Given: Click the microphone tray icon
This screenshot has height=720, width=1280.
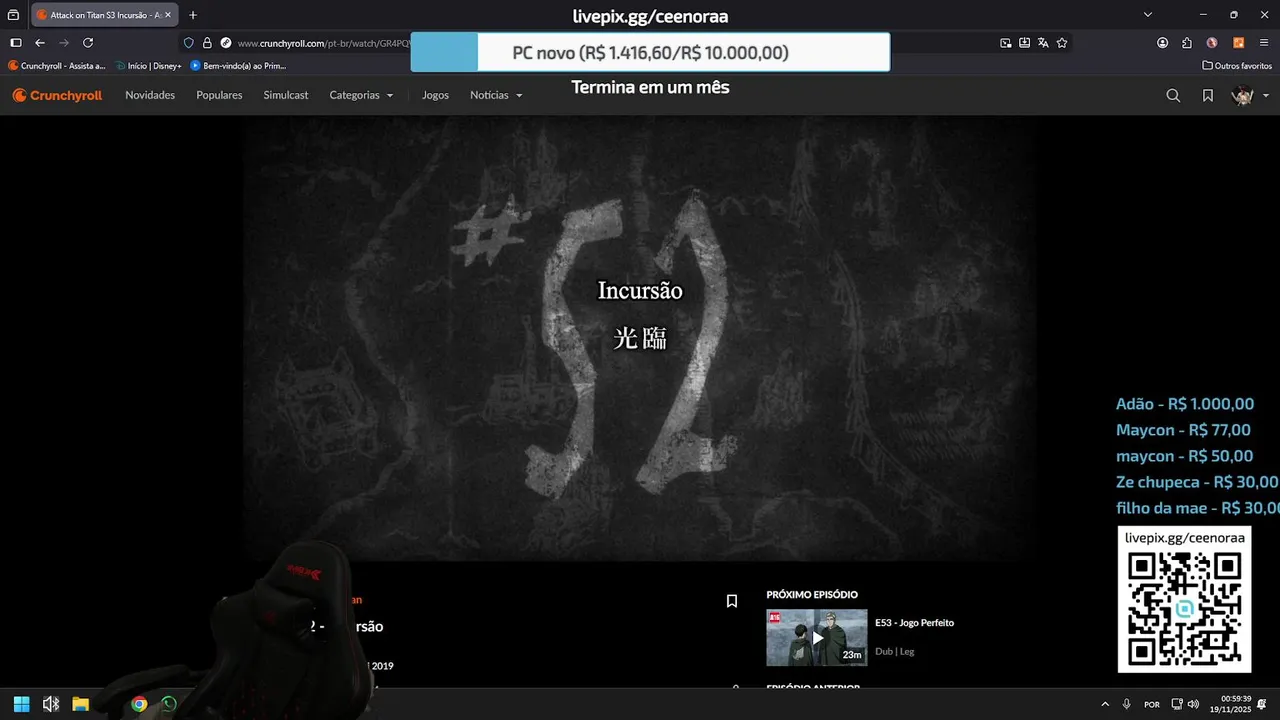Looking at the screenshot, I should pyautogui.click(x=1127, y=704).
